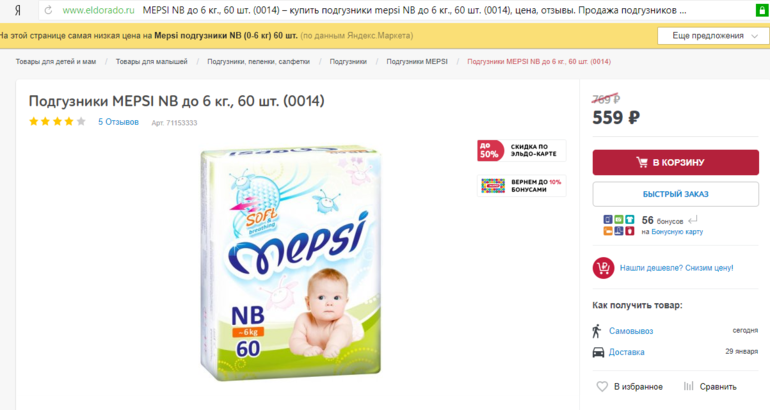Click the star rating of the product
The width and height of the screenshot is (770, 410).
(57, 122)
